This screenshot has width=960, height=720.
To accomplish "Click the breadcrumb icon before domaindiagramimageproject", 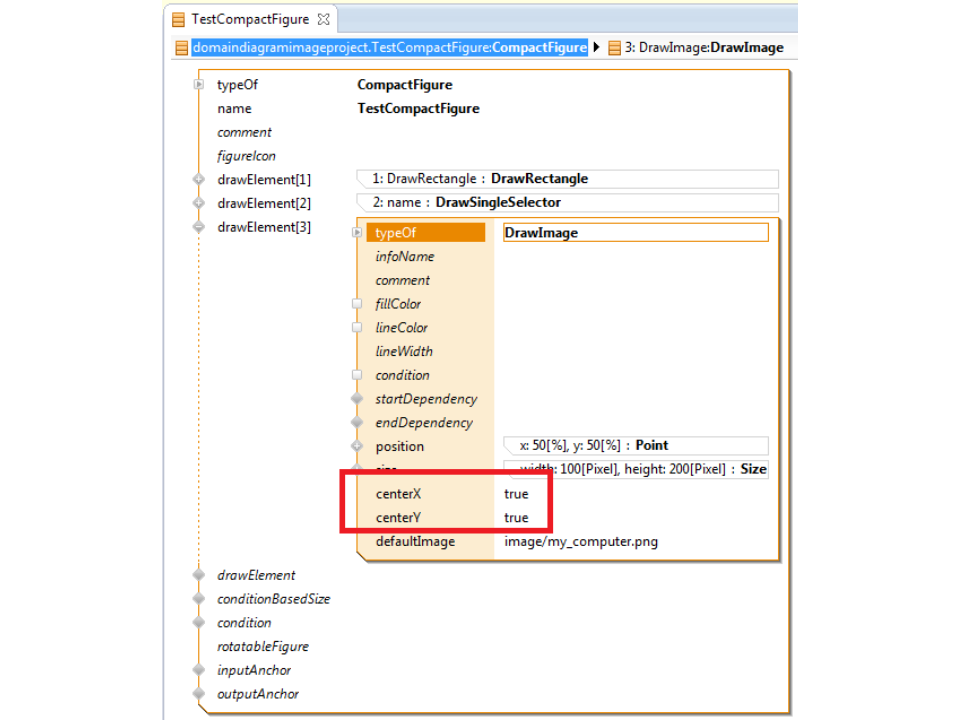I will (x=181, y=48).
